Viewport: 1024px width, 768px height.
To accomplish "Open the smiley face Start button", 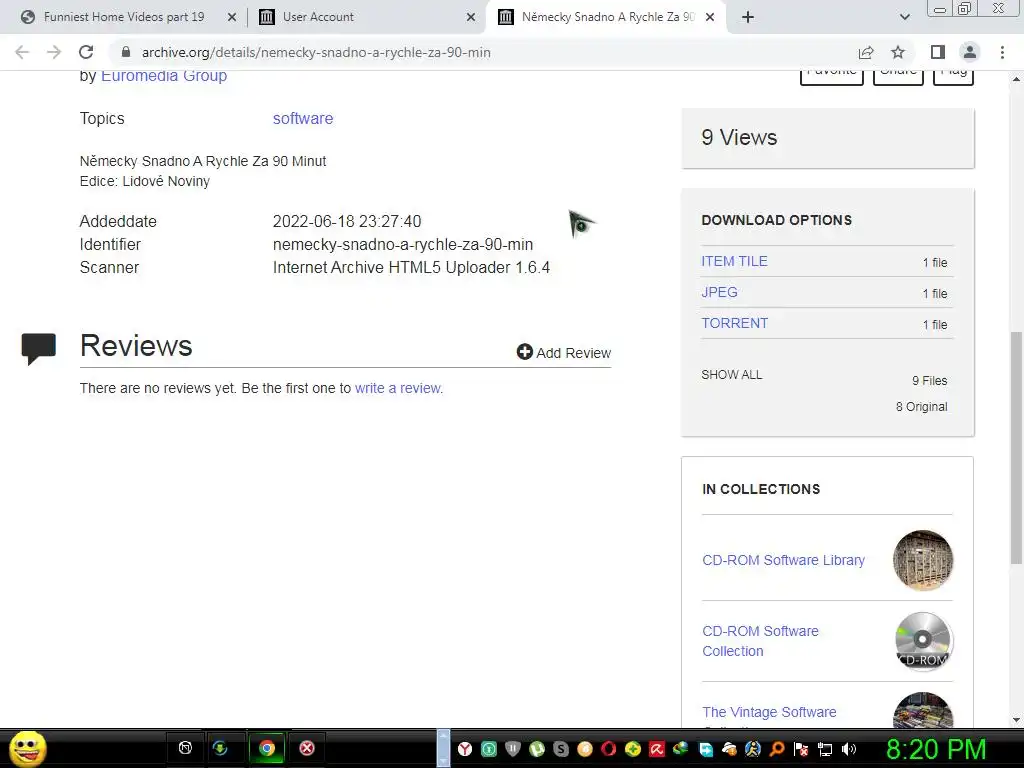I will coord(27,748).
